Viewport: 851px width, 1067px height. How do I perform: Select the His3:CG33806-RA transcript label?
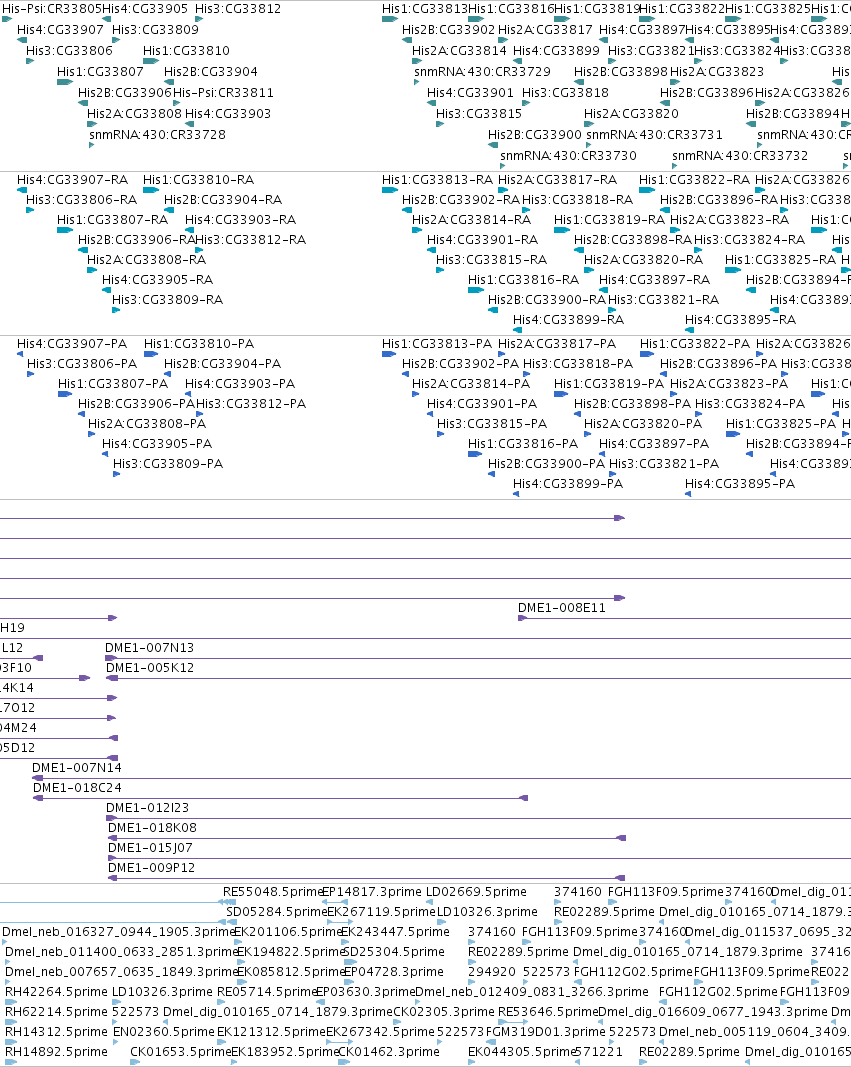(x=82, y=199)
